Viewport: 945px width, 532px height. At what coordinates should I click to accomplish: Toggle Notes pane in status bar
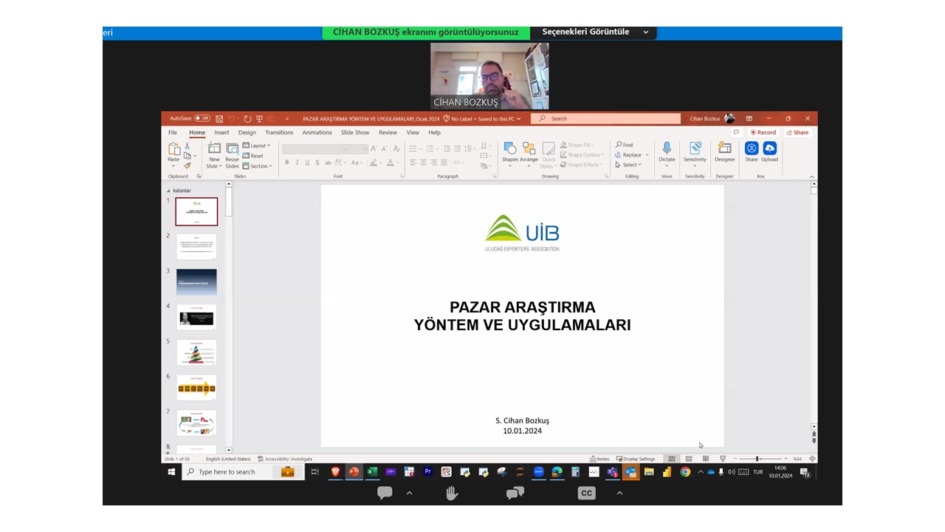click(x=600, y=459)
